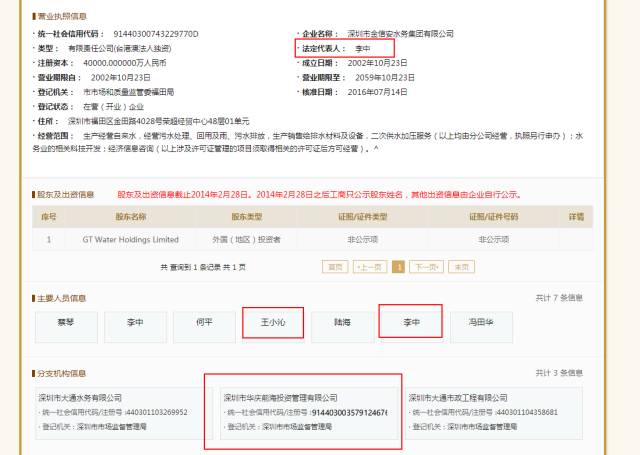Click 共计 7 条信息 count label

click(x=559, y=298)
